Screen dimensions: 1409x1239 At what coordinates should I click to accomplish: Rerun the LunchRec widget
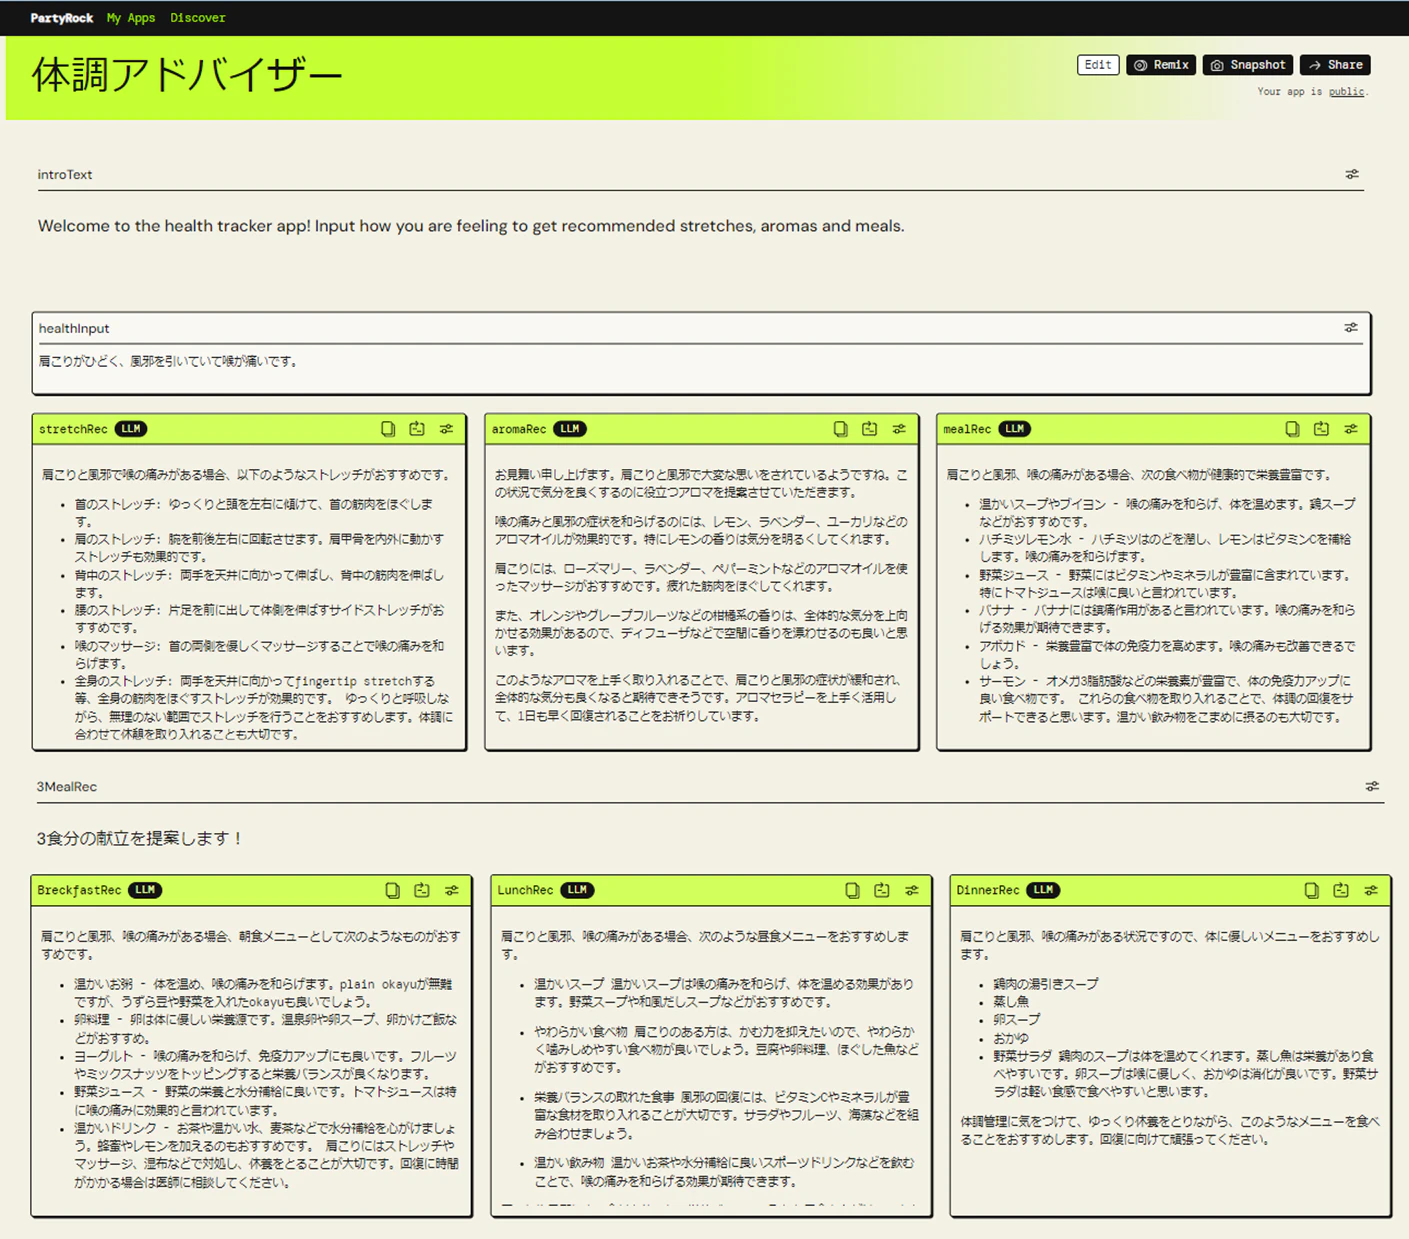[882, 890]
